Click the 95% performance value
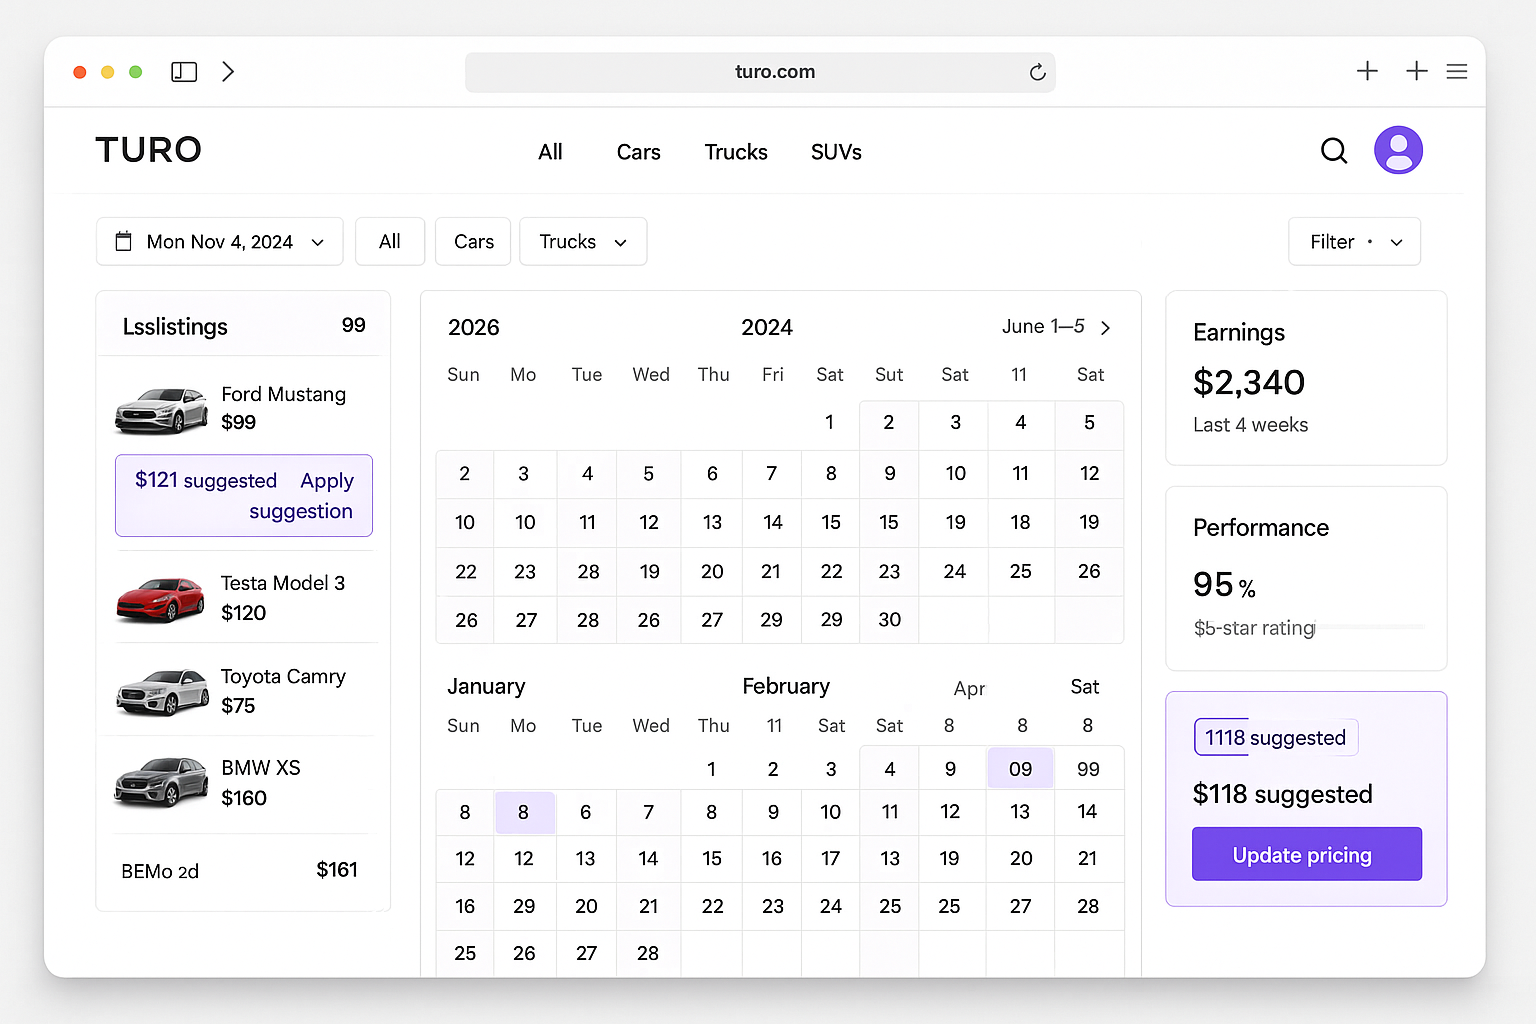The width and height of the screenshot is (1536, 1024). coord(1224,584)
